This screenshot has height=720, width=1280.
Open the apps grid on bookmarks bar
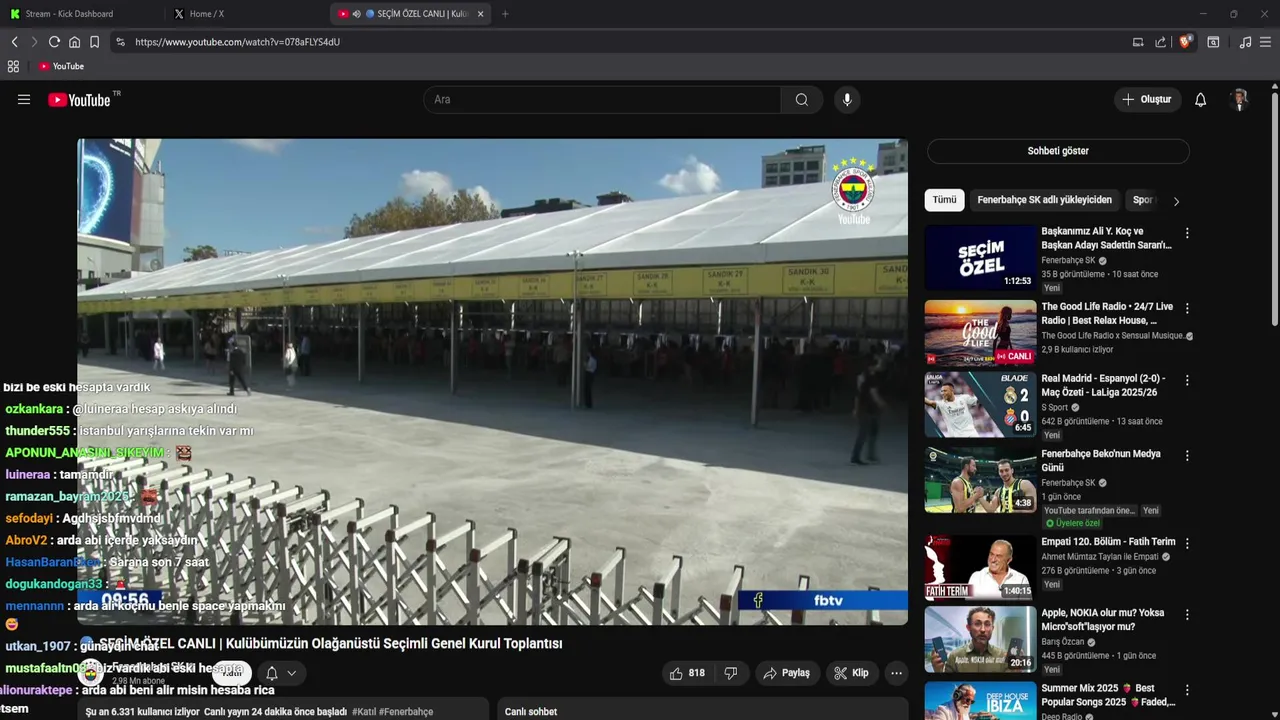[13, 66]
